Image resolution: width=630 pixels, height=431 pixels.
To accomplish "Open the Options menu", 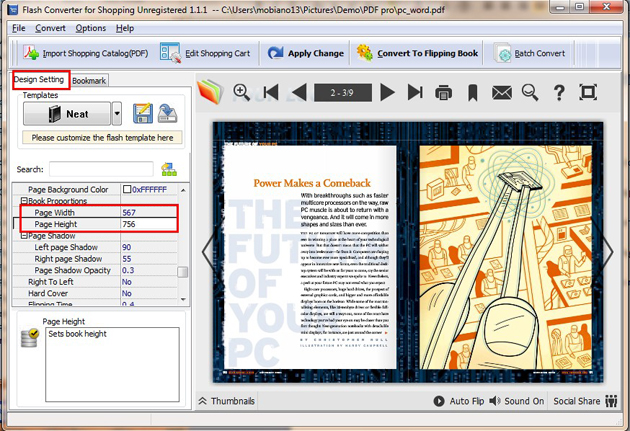I will (x=91, y=28).
